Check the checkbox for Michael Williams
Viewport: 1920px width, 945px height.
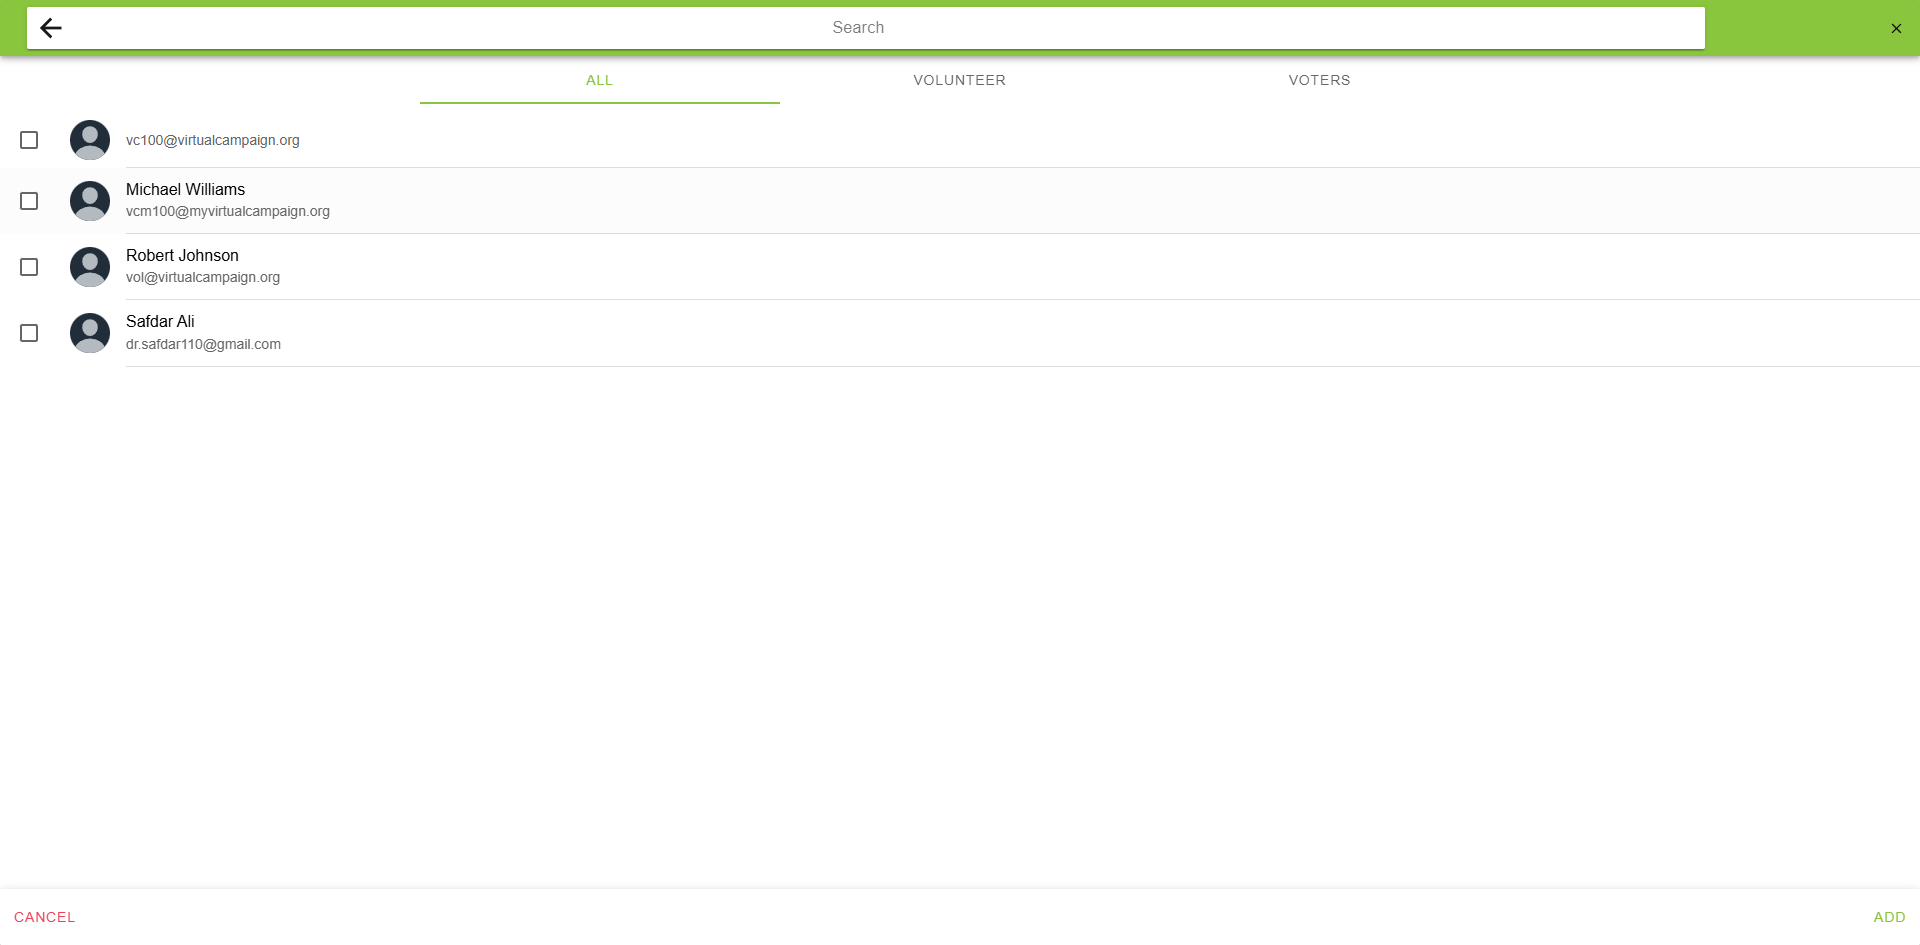[28, 200]
